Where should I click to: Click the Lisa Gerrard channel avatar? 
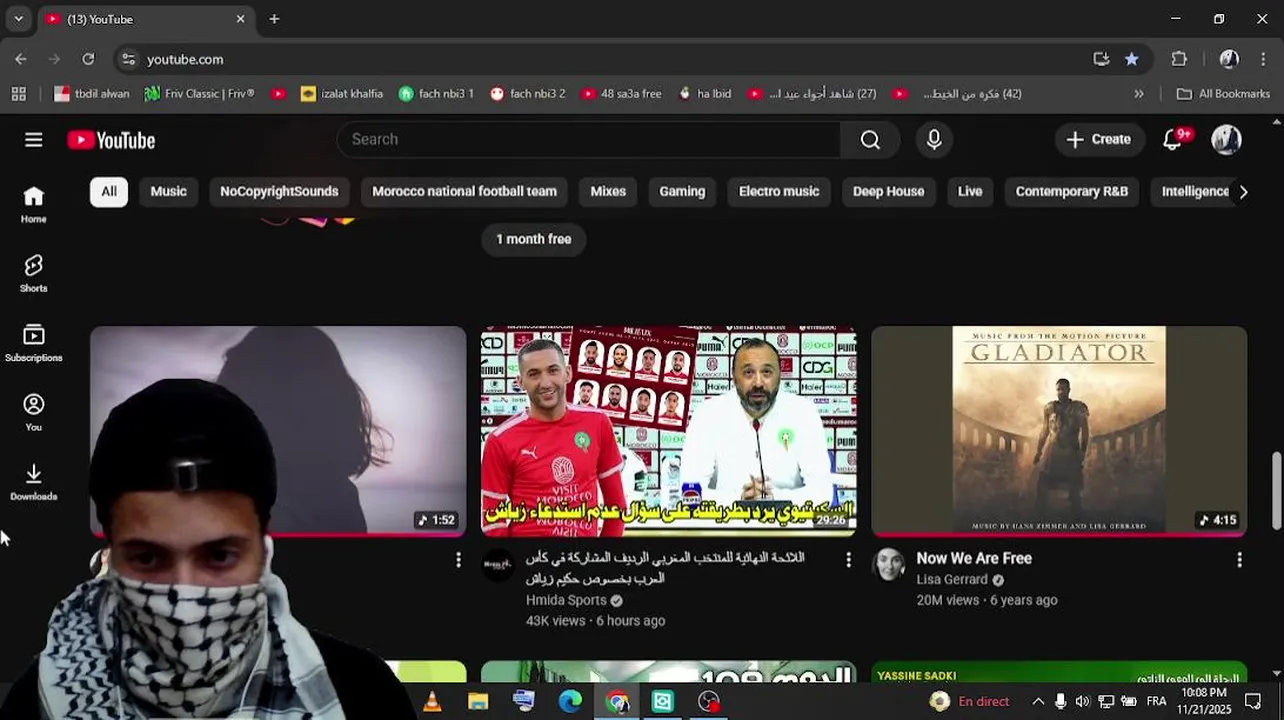tap(889, 565)
